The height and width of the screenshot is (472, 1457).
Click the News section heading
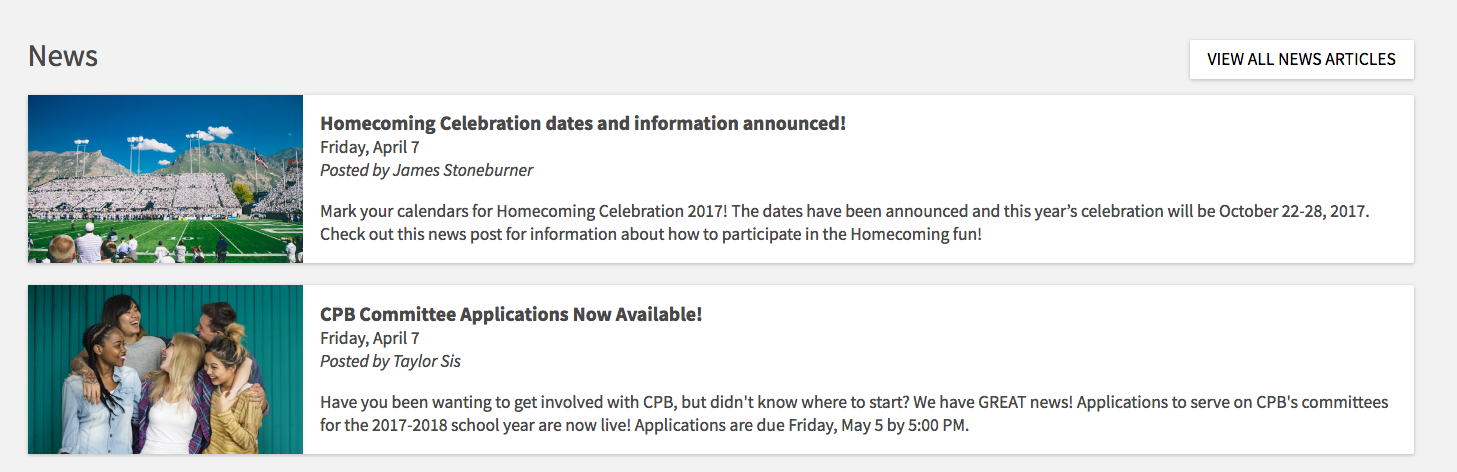point(63,56)
